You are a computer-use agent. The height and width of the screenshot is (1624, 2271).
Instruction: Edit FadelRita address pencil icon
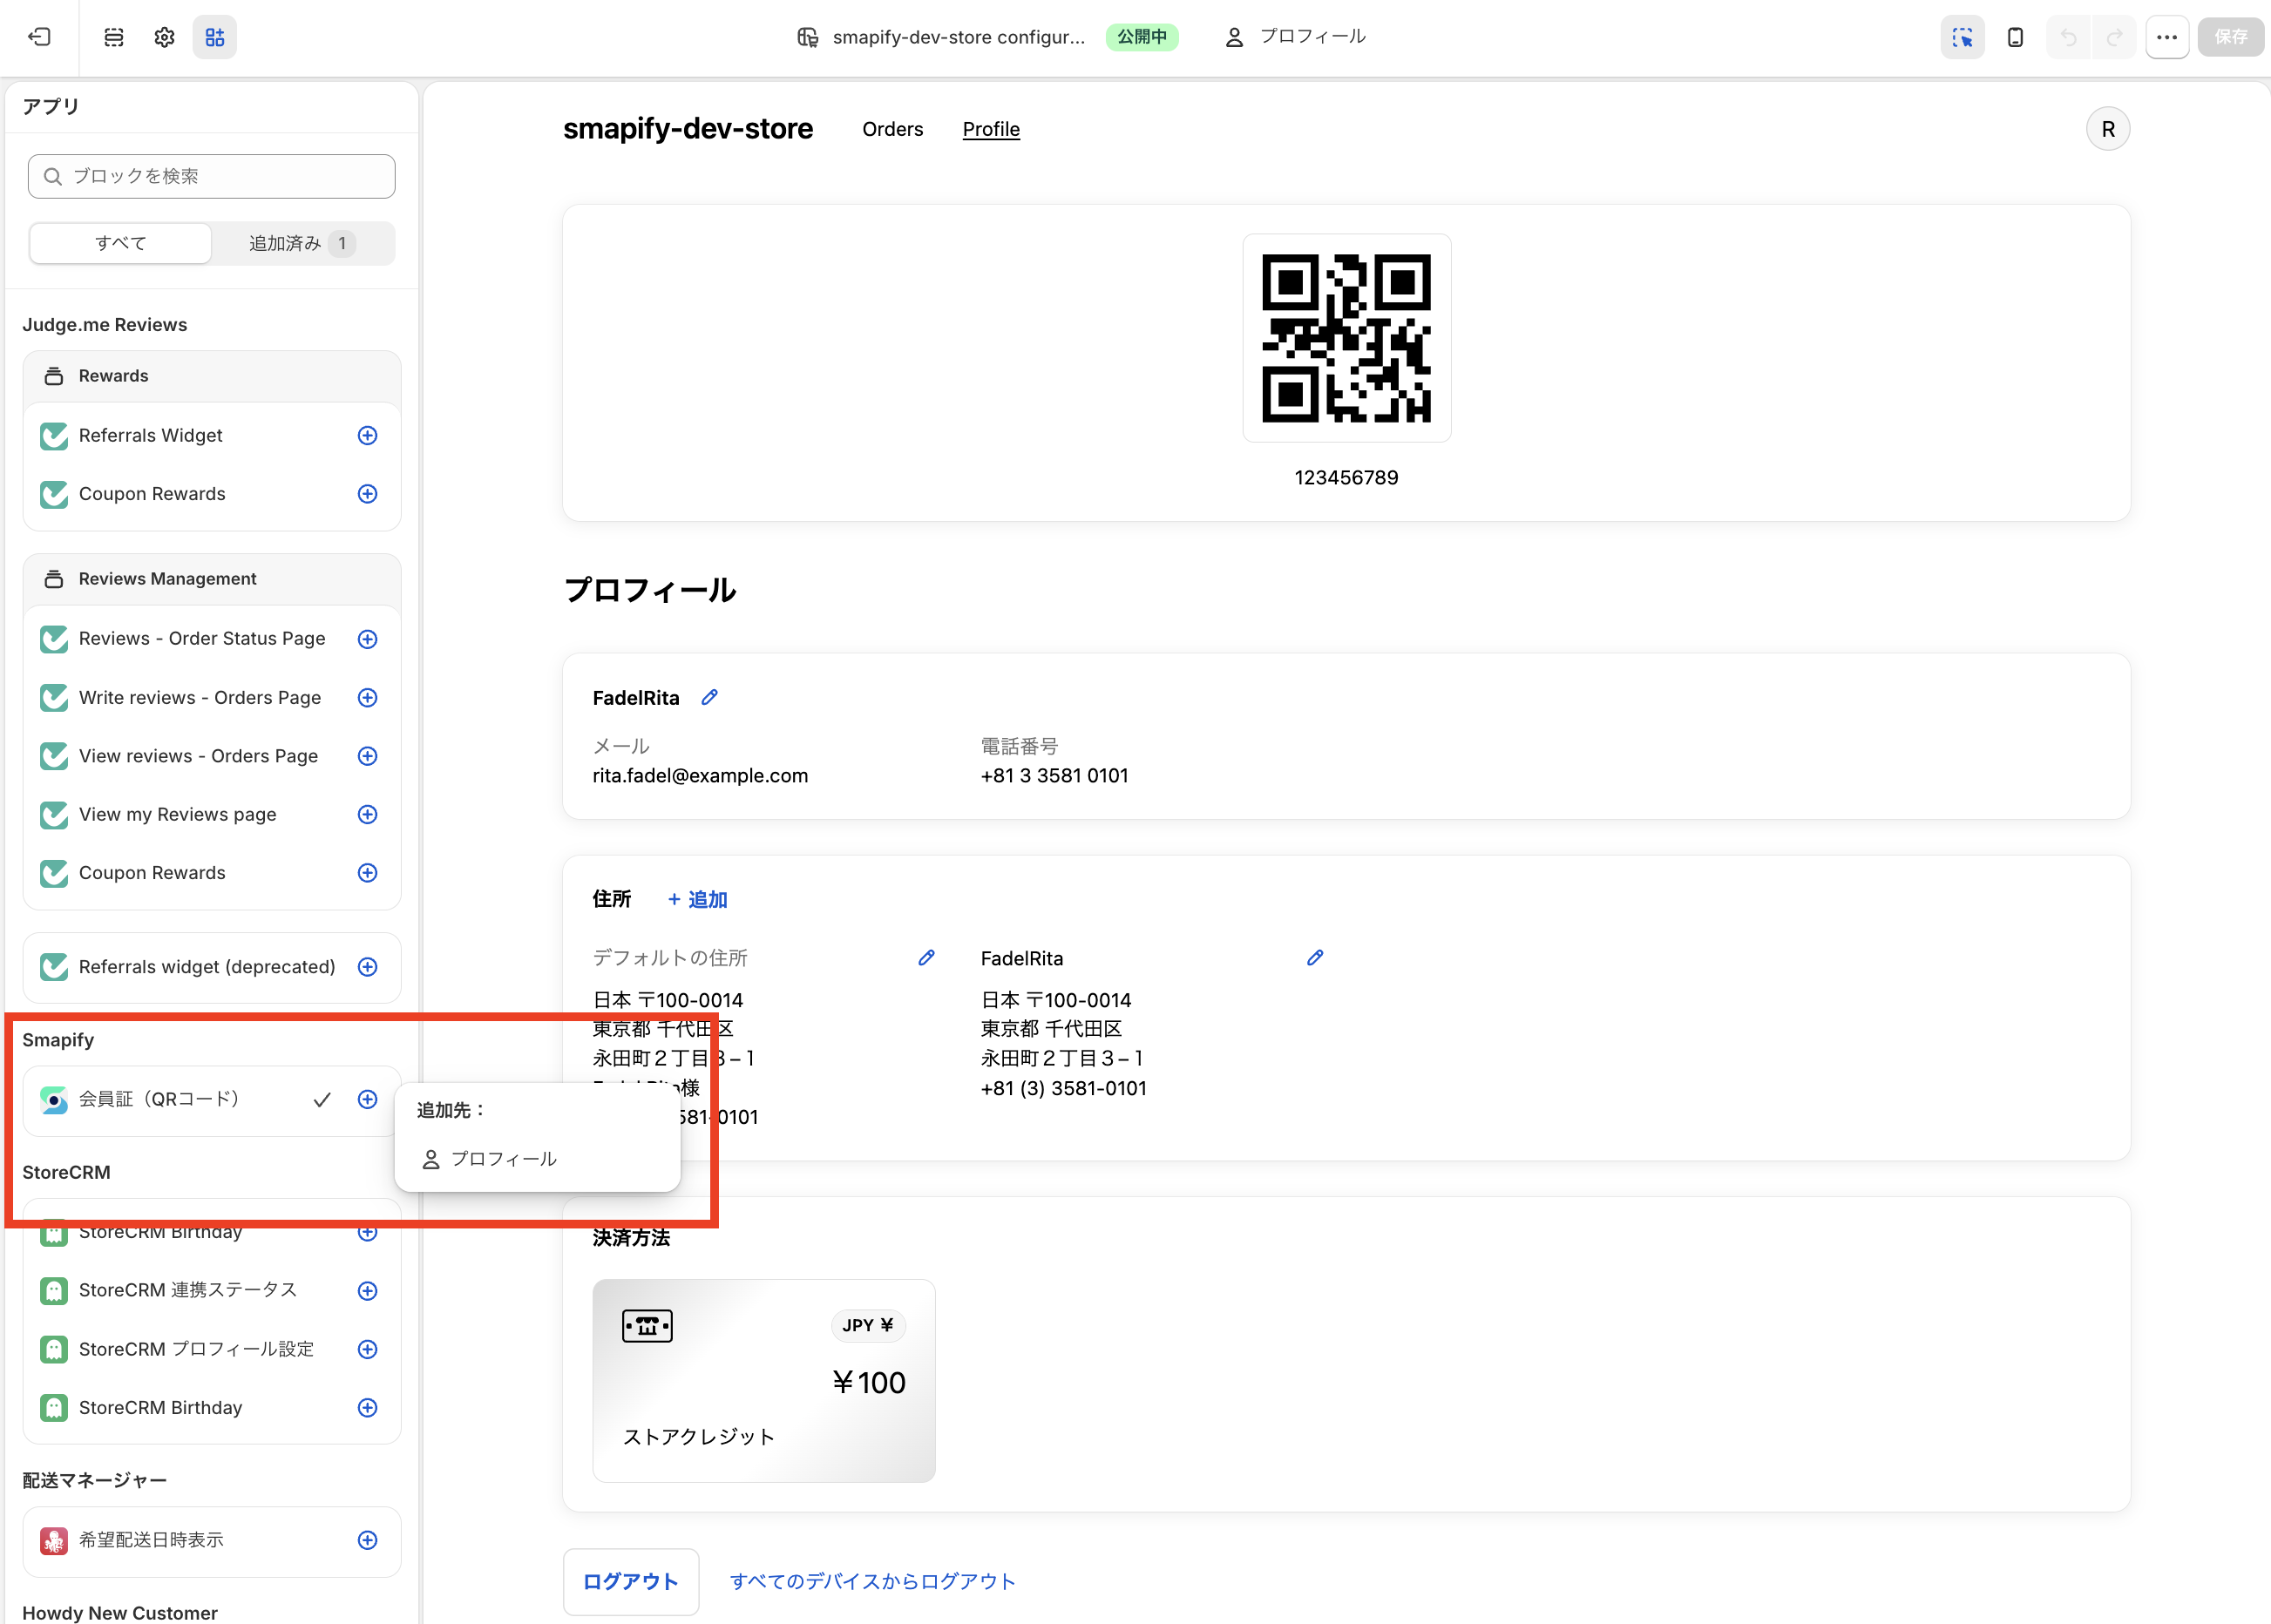[1315, 957]
